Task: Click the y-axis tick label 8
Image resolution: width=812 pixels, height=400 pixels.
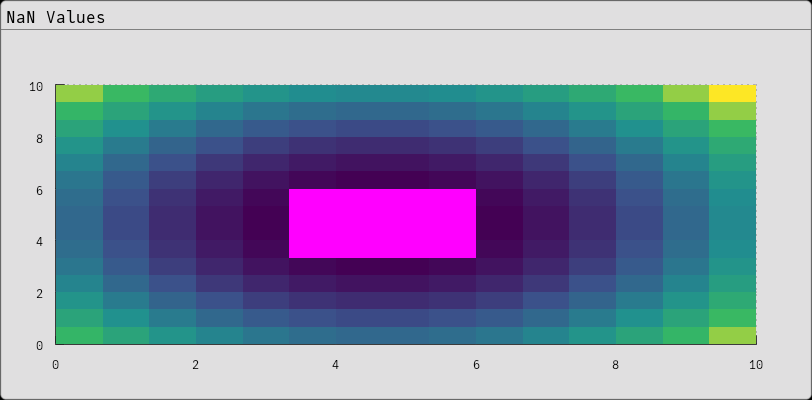Action: coord(39,138)
